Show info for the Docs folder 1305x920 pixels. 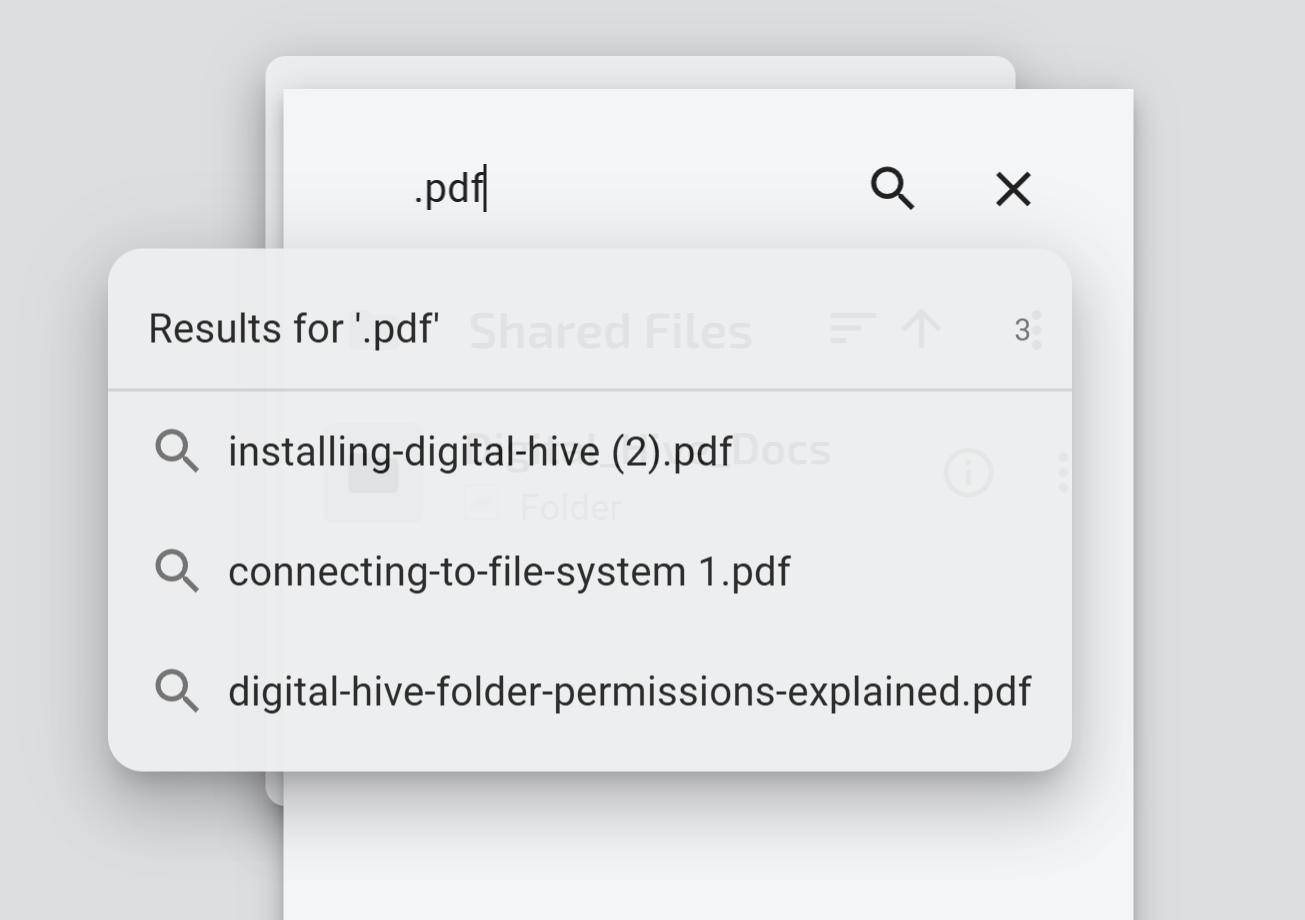(968, 472)
